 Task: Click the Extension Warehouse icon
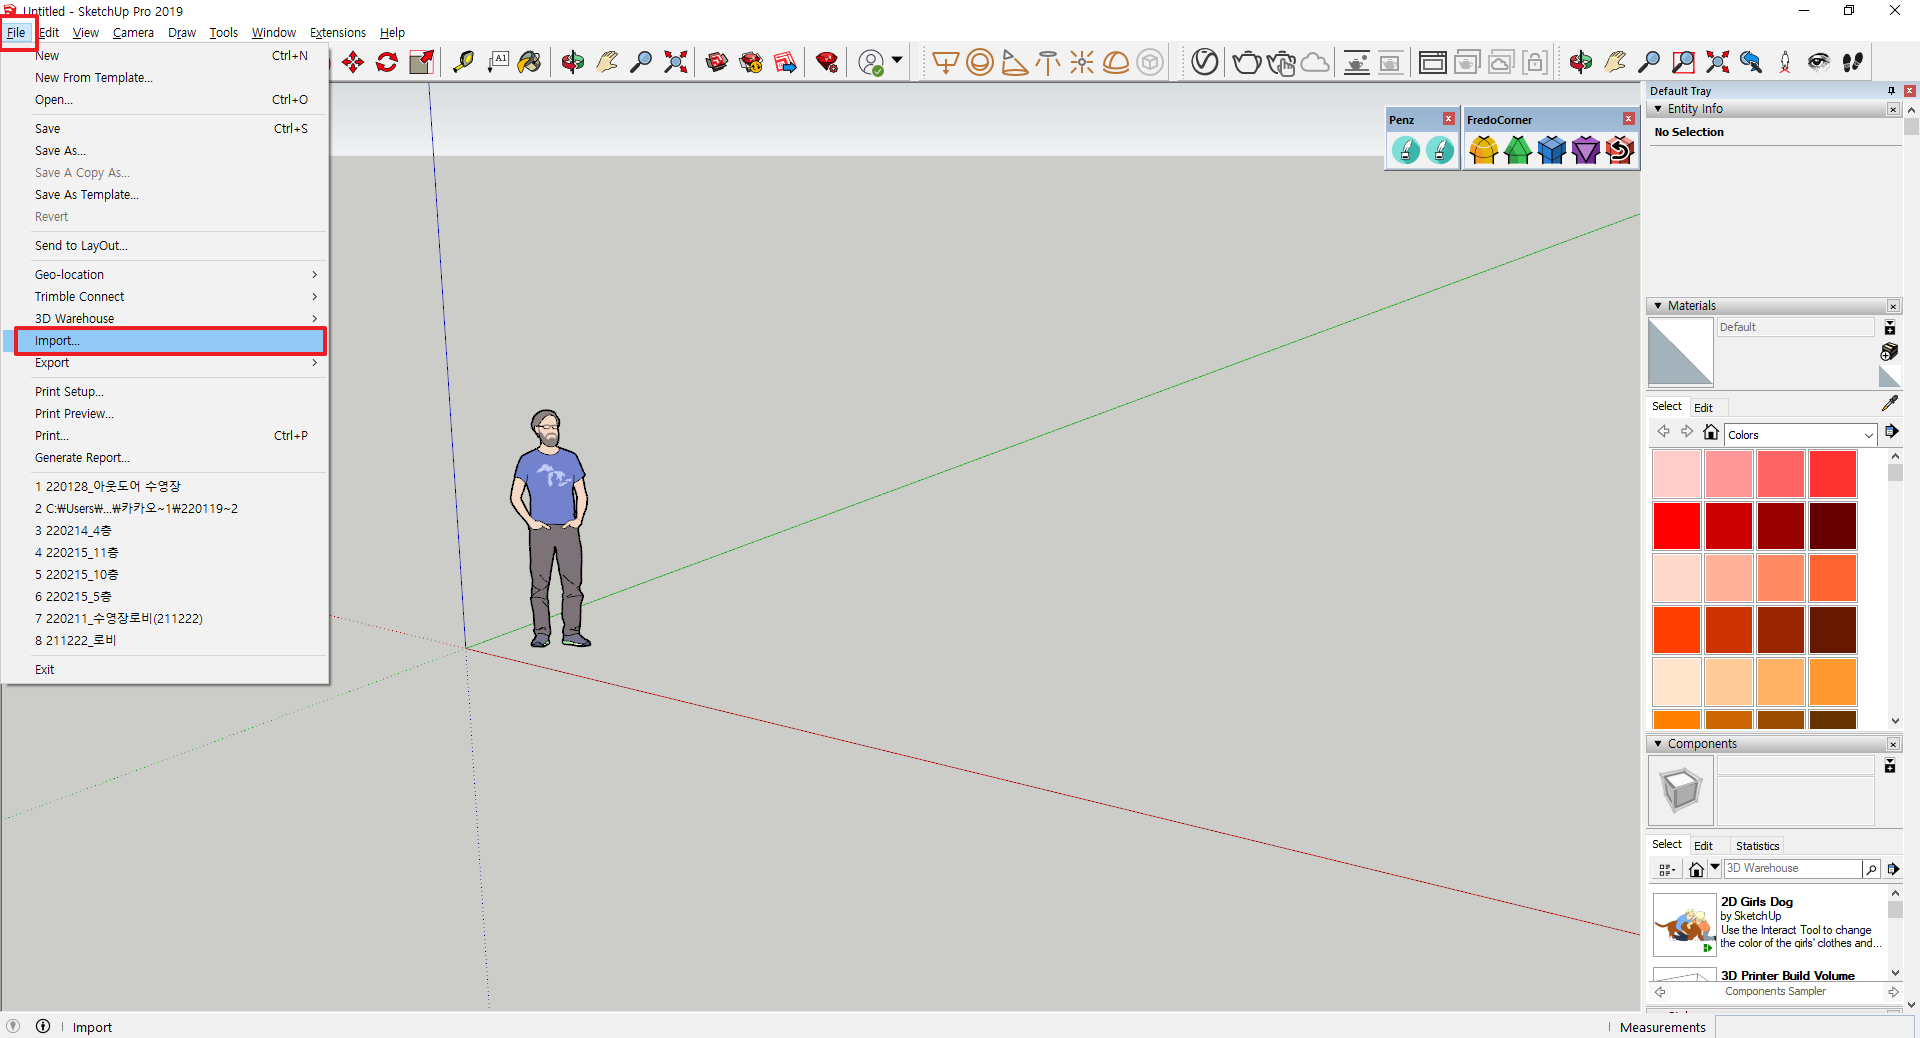point(751,63)
